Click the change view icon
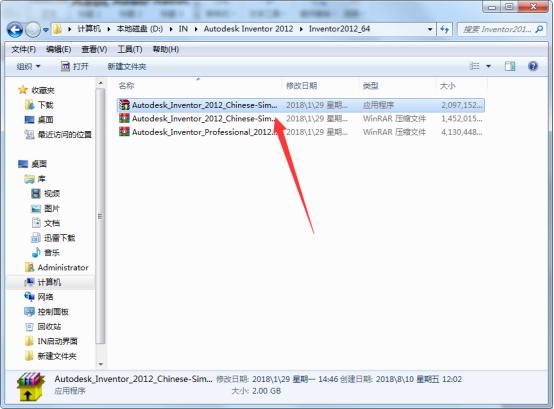This screenshot has height=409, width=554. pyautogui.click(x=475, y=66)
